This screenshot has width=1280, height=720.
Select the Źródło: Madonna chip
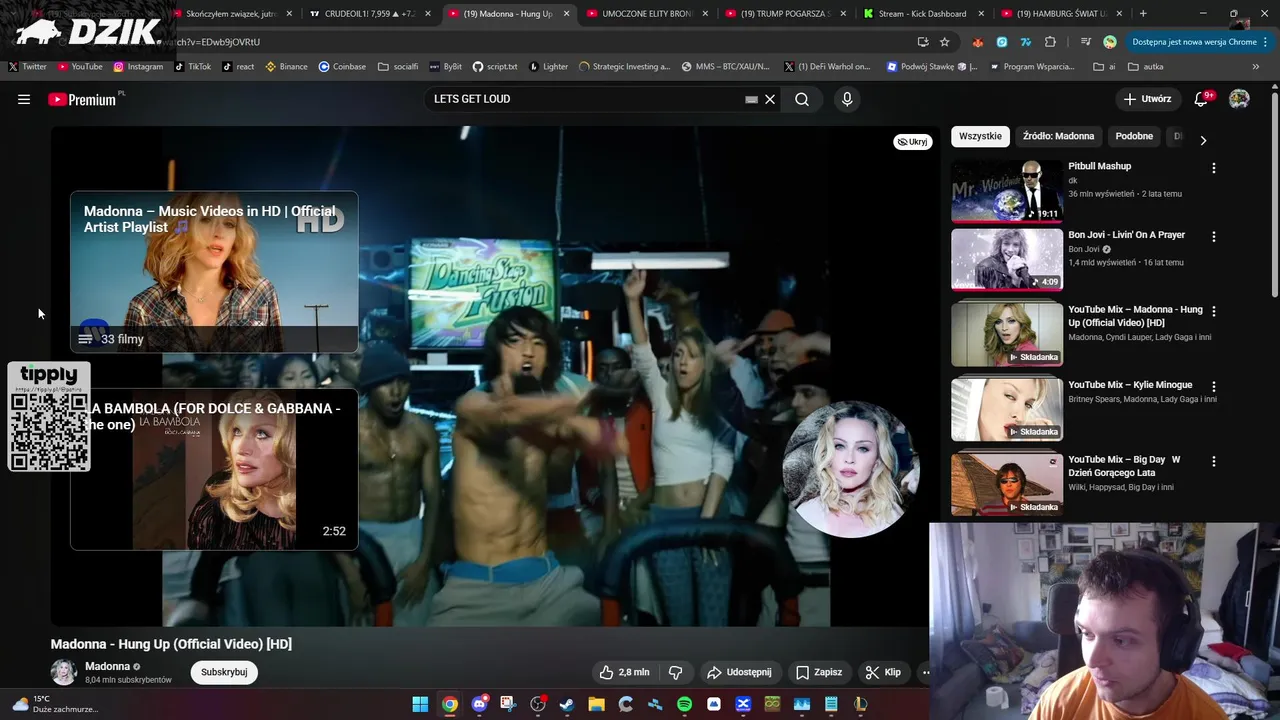(x=1058, y=136)
